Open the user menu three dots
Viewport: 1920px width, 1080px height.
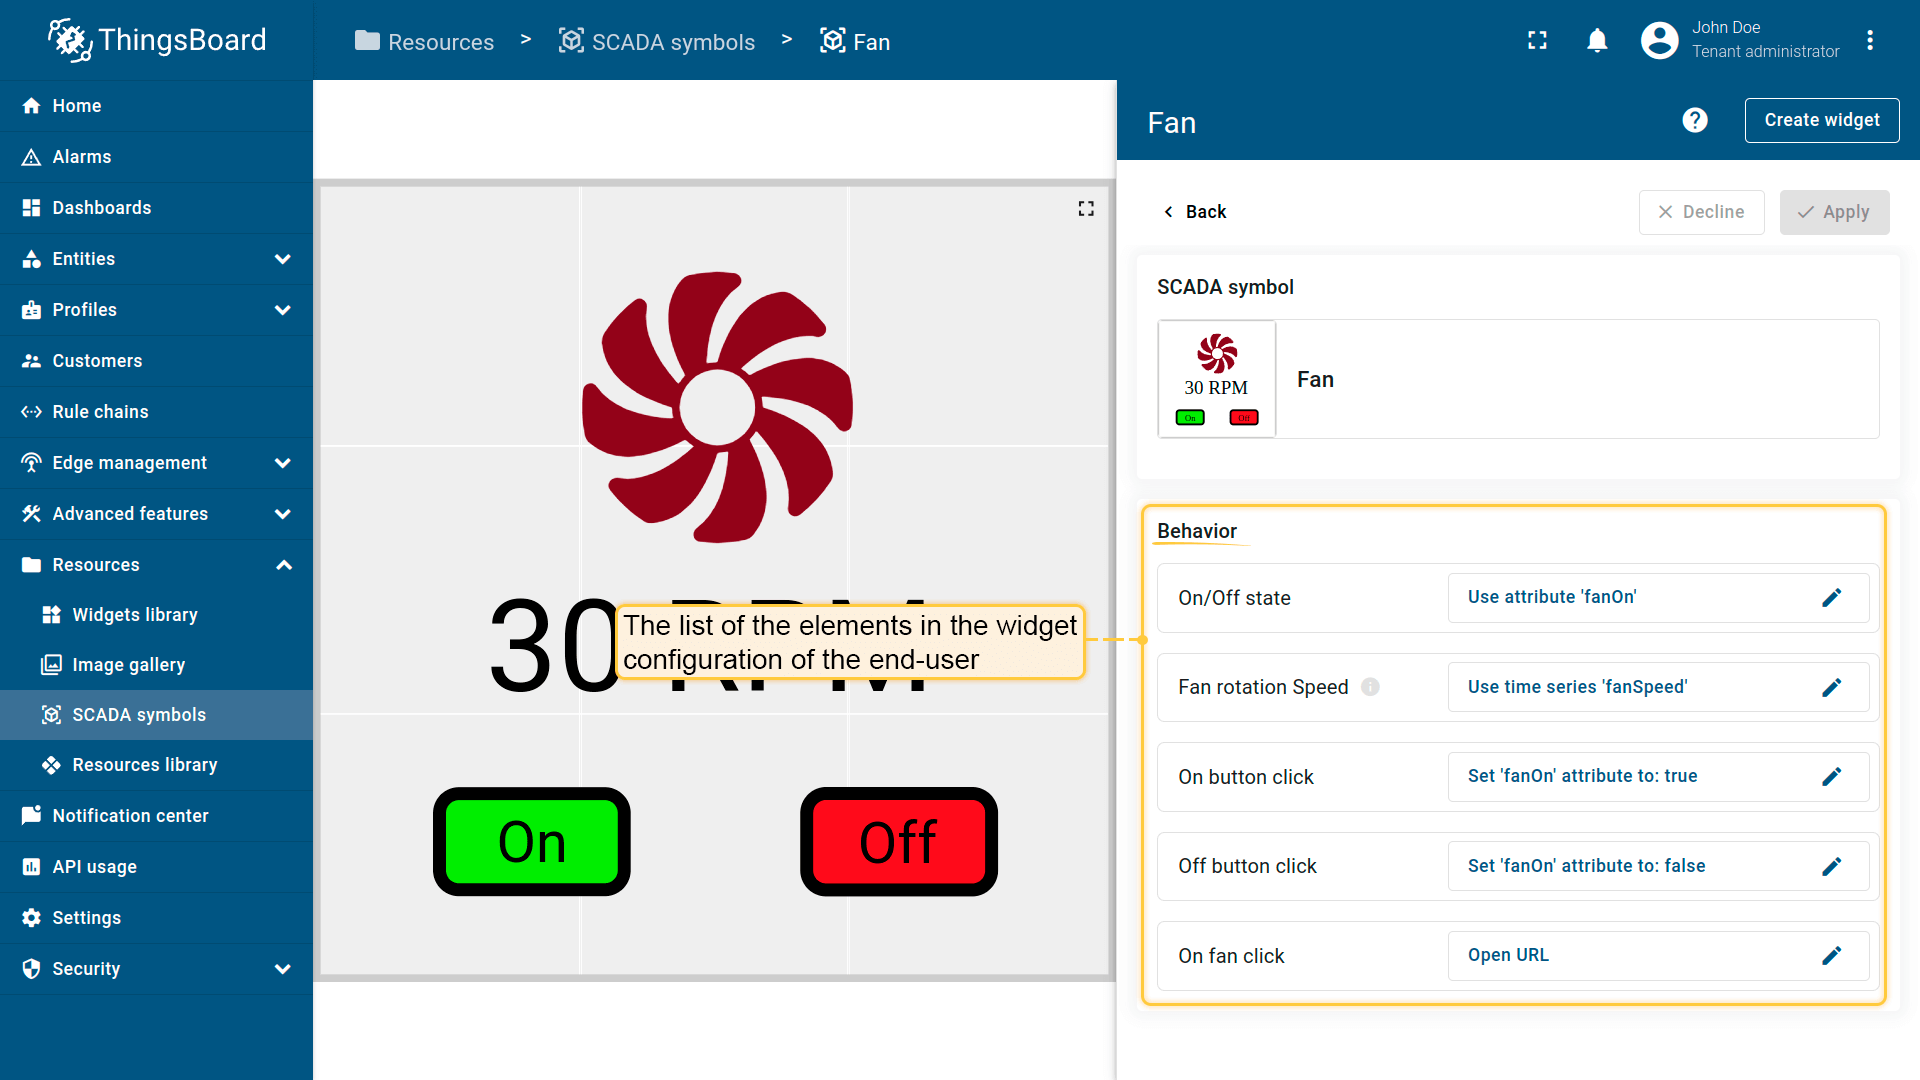point(1869,40)
